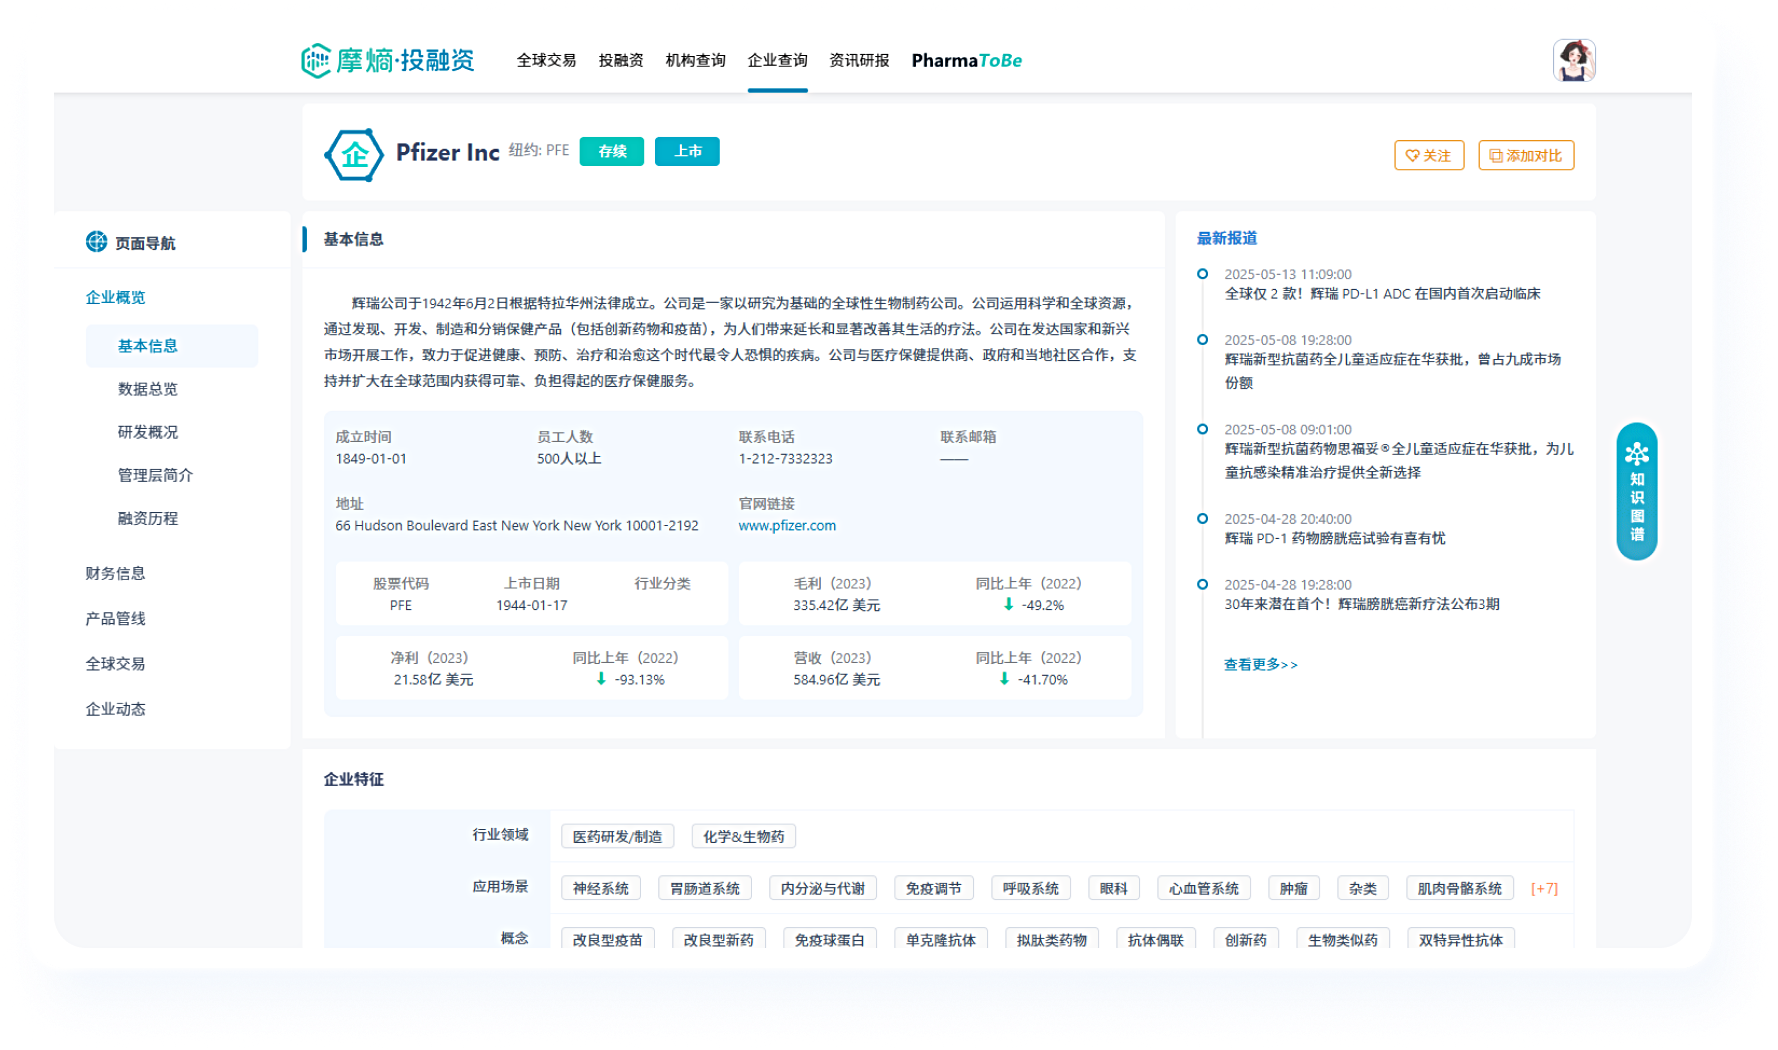This screenshot has height=1050, width=1778.
Task: Open the 机构查询 top menu
Action: [x=696, y=60]
